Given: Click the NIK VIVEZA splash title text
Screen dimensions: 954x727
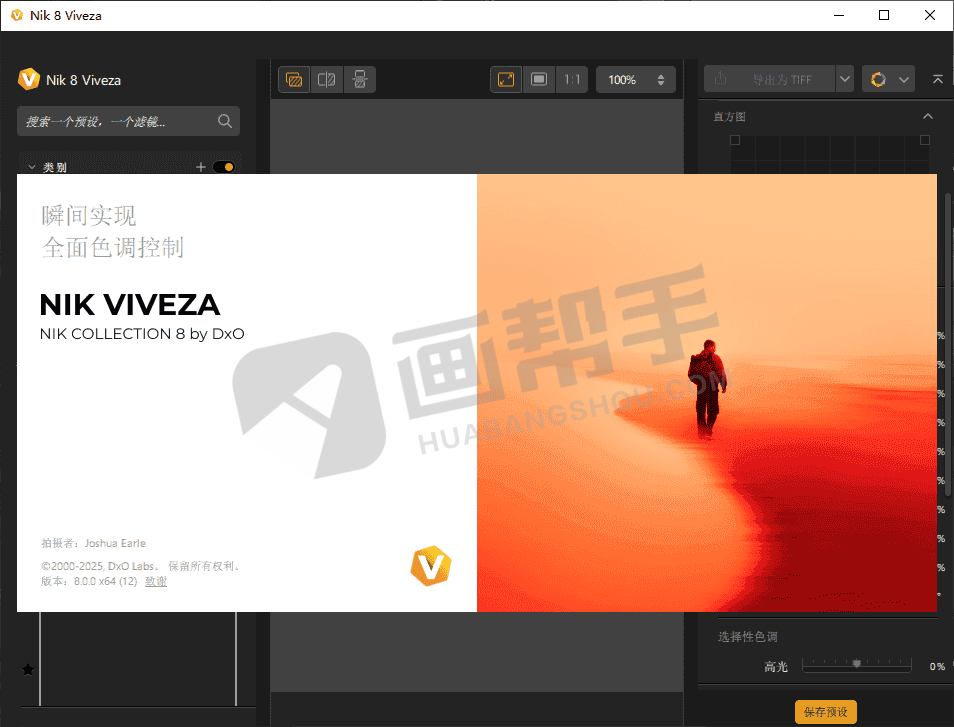Looking at the screenshot, I should click(x=130, y=305).
